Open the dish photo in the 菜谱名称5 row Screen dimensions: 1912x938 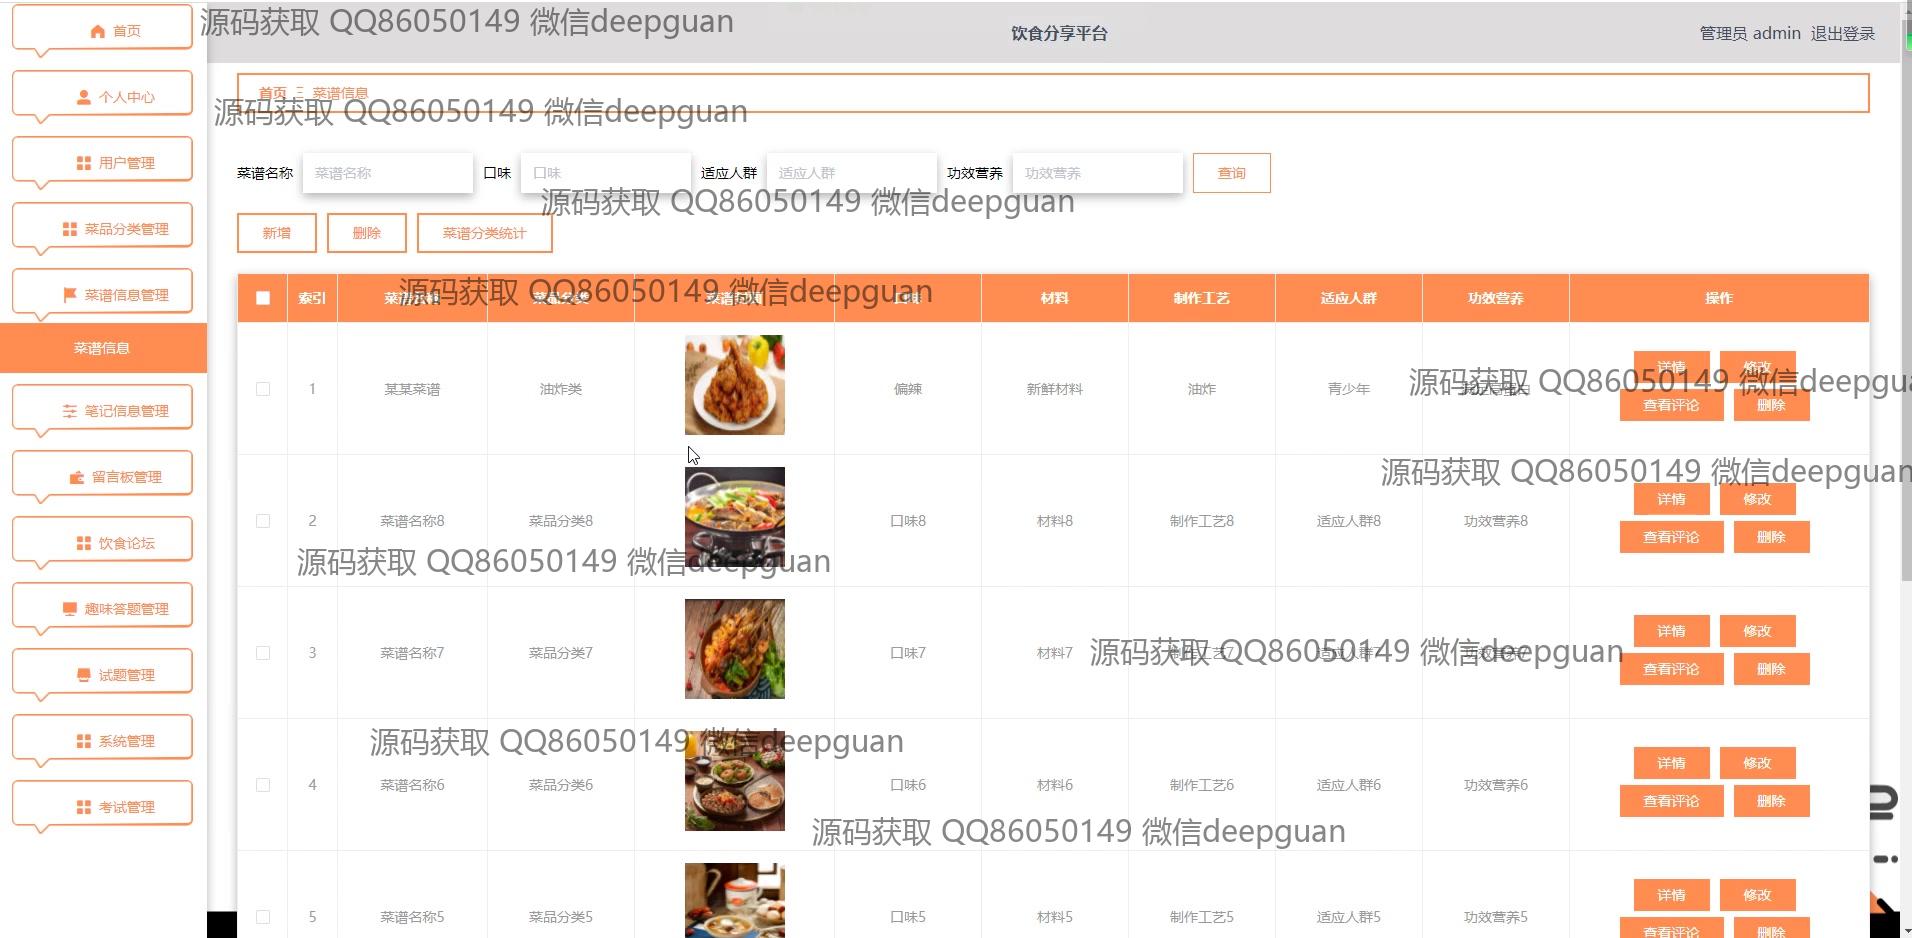click(x=735, y=900)
